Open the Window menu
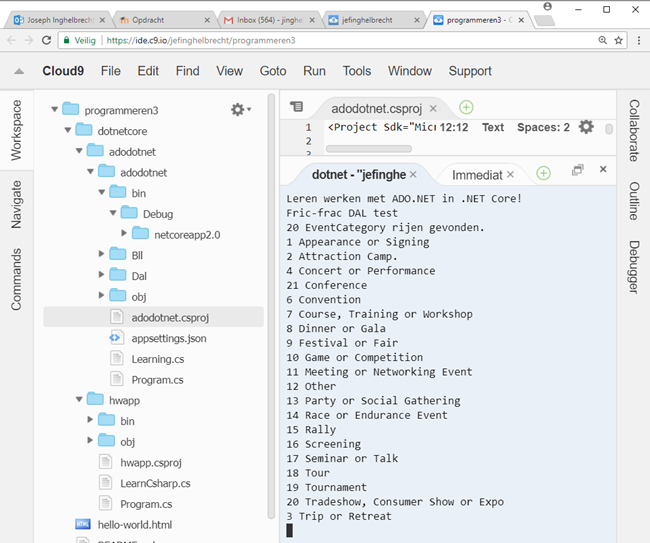Screen dimensions: 650x543 [x=410, y=71]
